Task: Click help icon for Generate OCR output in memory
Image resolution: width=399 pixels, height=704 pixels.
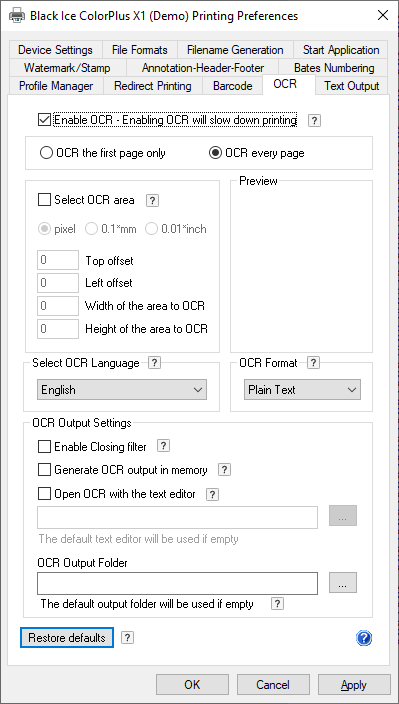Action: (224, 470)
